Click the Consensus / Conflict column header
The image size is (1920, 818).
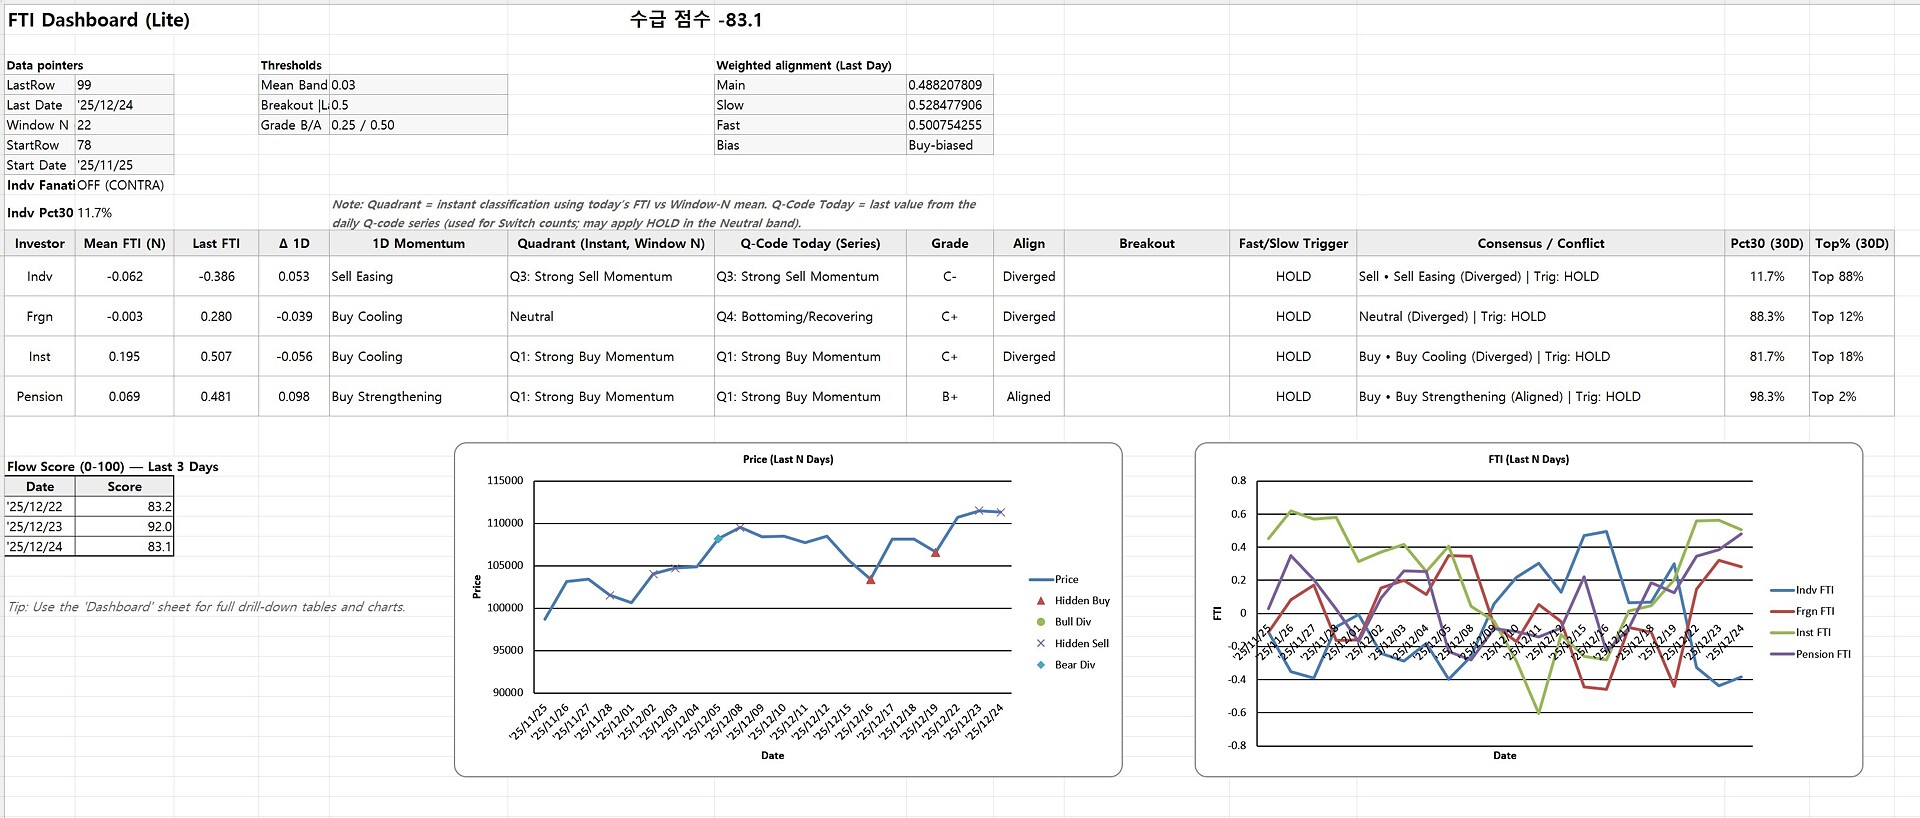point(1540,243)
